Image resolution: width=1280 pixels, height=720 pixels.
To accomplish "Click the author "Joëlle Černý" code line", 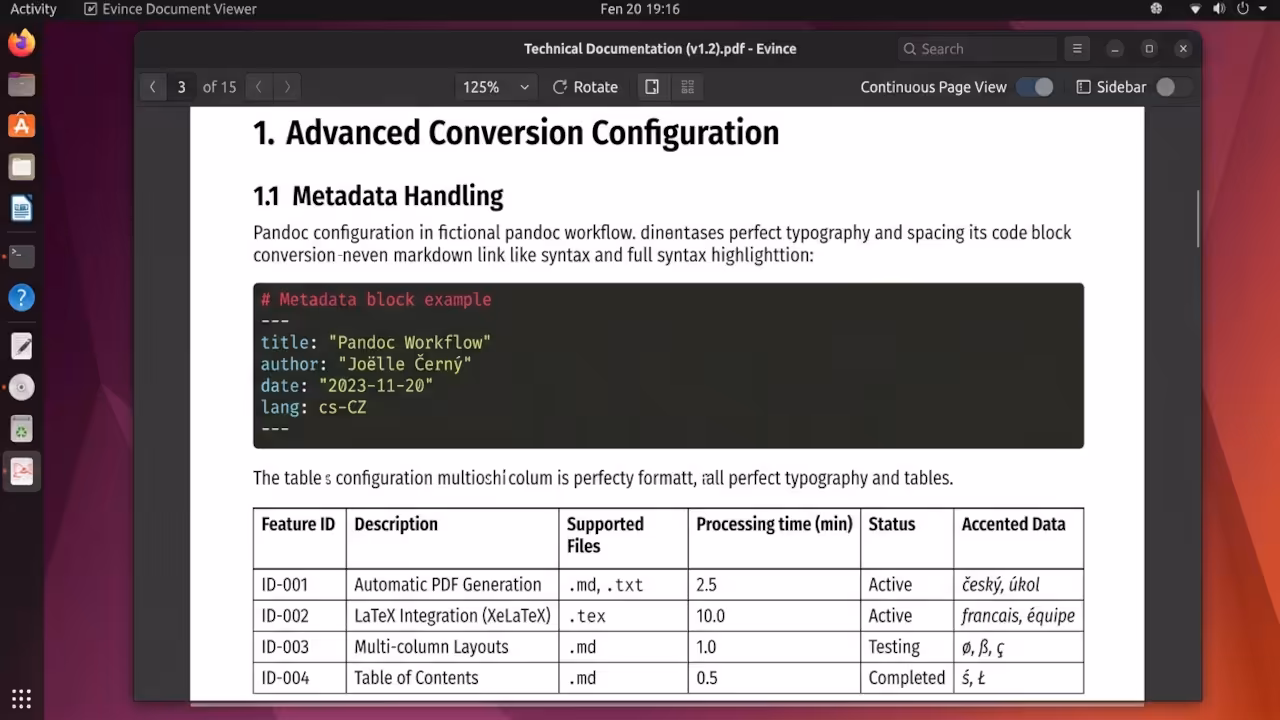I will pyautogui.click(x=366, y=364).
